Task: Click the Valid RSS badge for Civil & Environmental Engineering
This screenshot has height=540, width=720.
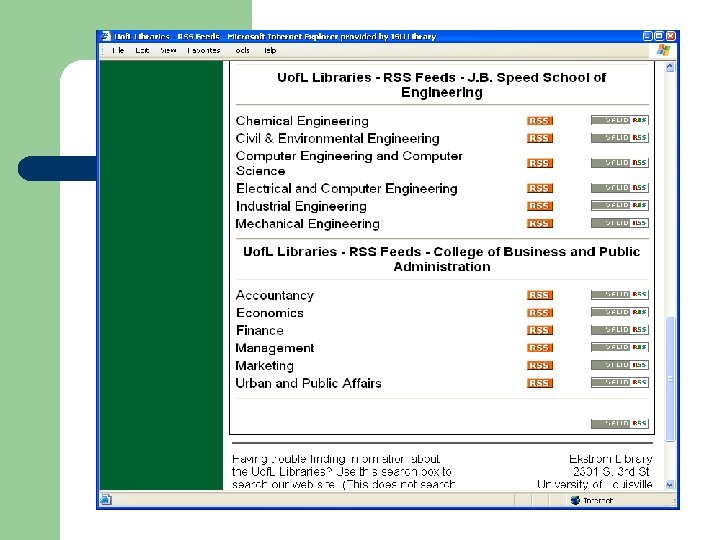Action: tap(619, 138)
